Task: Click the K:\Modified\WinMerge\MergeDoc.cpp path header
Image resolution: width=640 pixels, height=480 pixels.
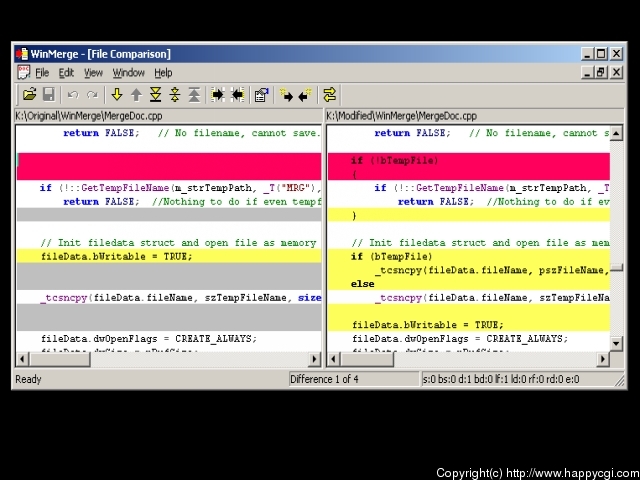Action: click(x=402, y=116)
